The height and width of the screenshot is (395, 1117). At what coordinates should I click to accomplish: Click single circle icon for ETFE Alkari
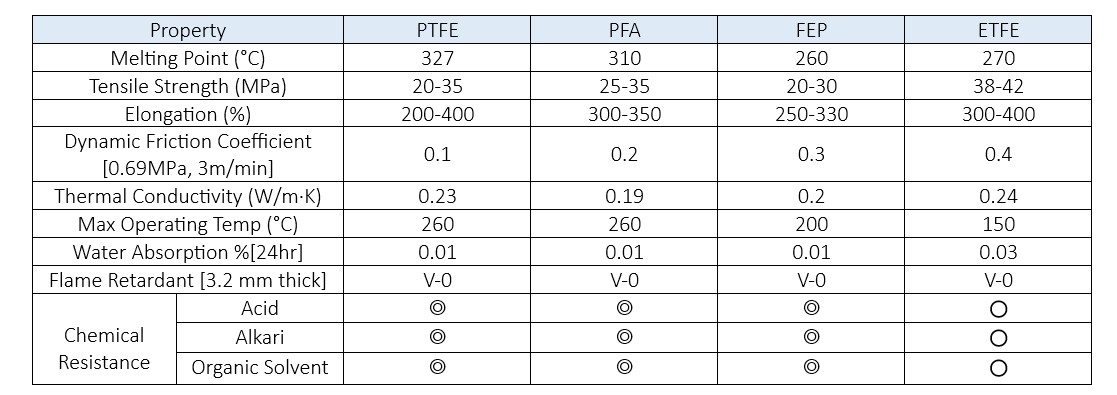(x=998, y=338)
